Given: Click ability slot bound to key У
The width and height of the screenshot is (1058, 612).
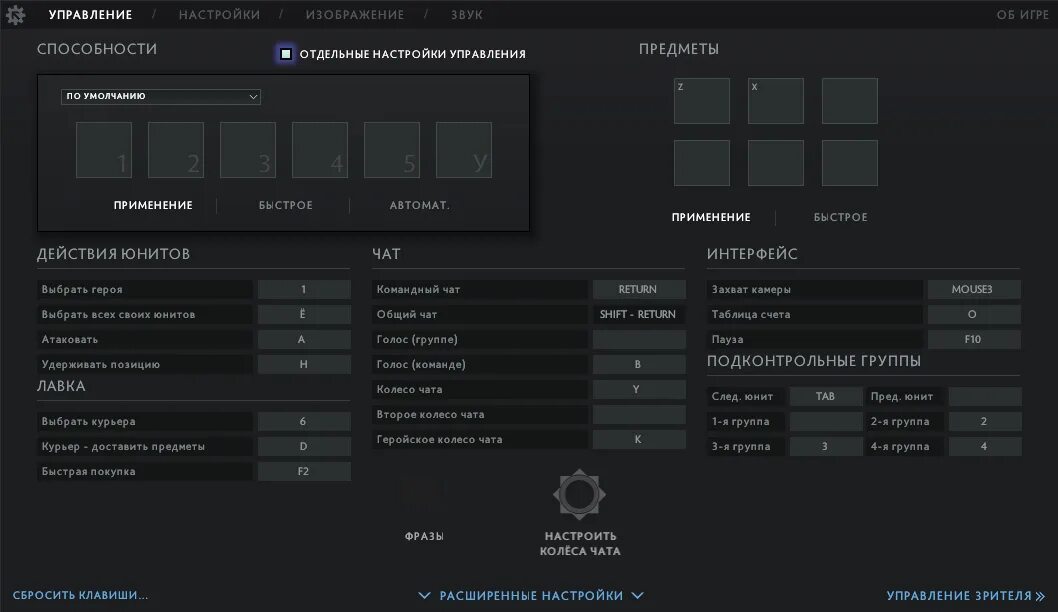Looking at the screenshot, I should (x=464, y=150).
